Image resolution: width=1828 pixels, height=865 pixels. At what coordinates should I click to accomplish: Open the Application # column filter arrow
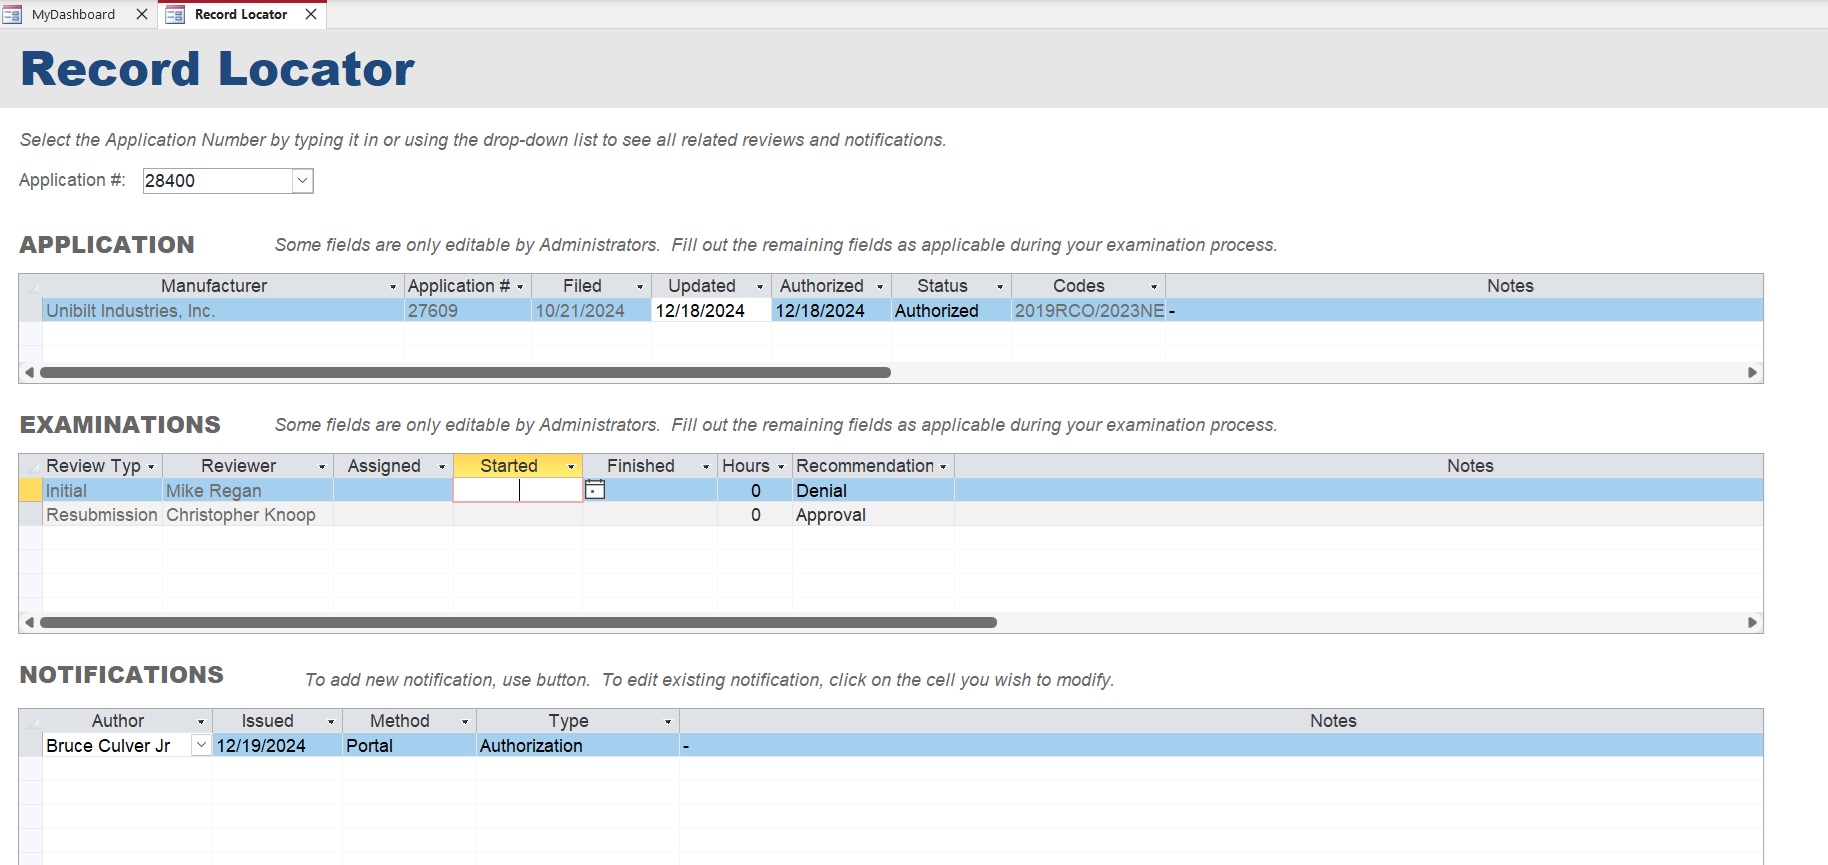coord(520,287)
